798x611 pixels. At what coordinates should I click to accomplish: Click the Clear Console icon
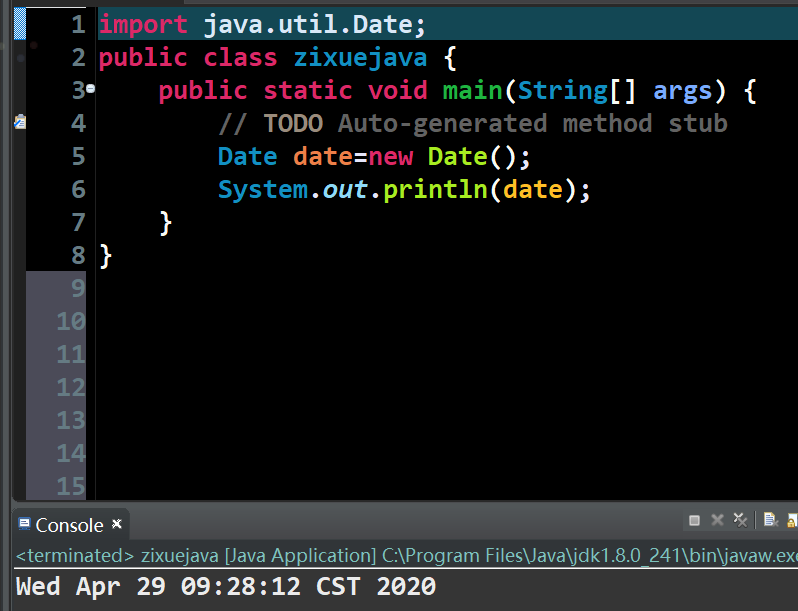[x=771, y=520]
